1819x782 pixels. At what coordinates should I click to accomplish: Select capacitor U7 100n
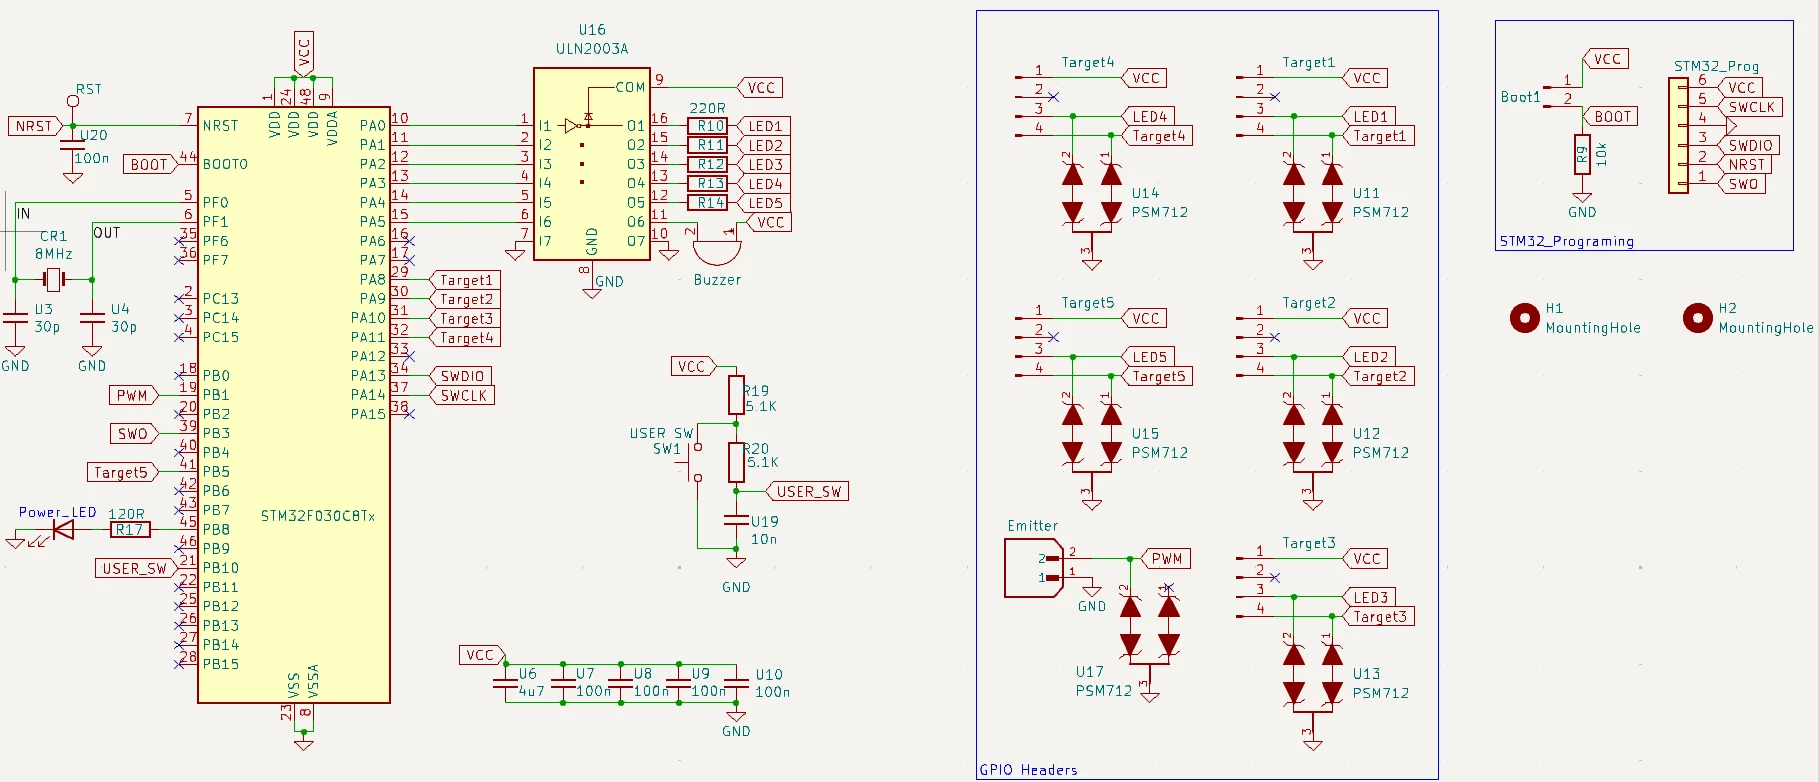pos(563,683)
